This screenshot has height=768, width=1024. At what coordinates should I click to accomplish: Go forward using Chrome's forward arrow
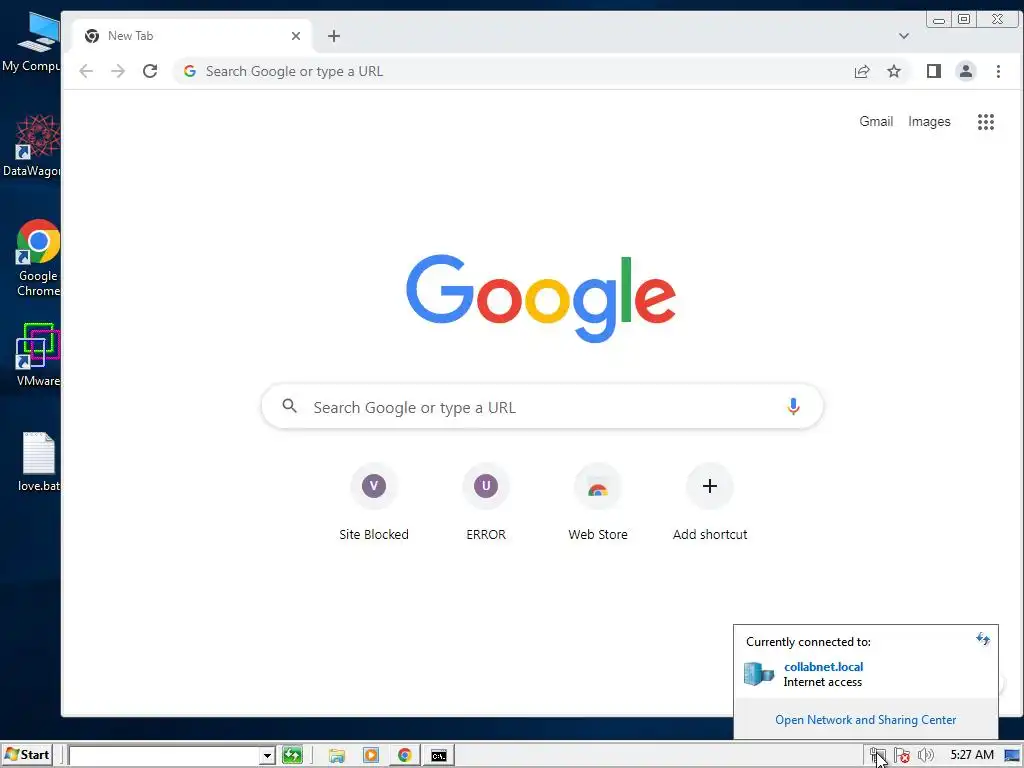coord(118,71)
